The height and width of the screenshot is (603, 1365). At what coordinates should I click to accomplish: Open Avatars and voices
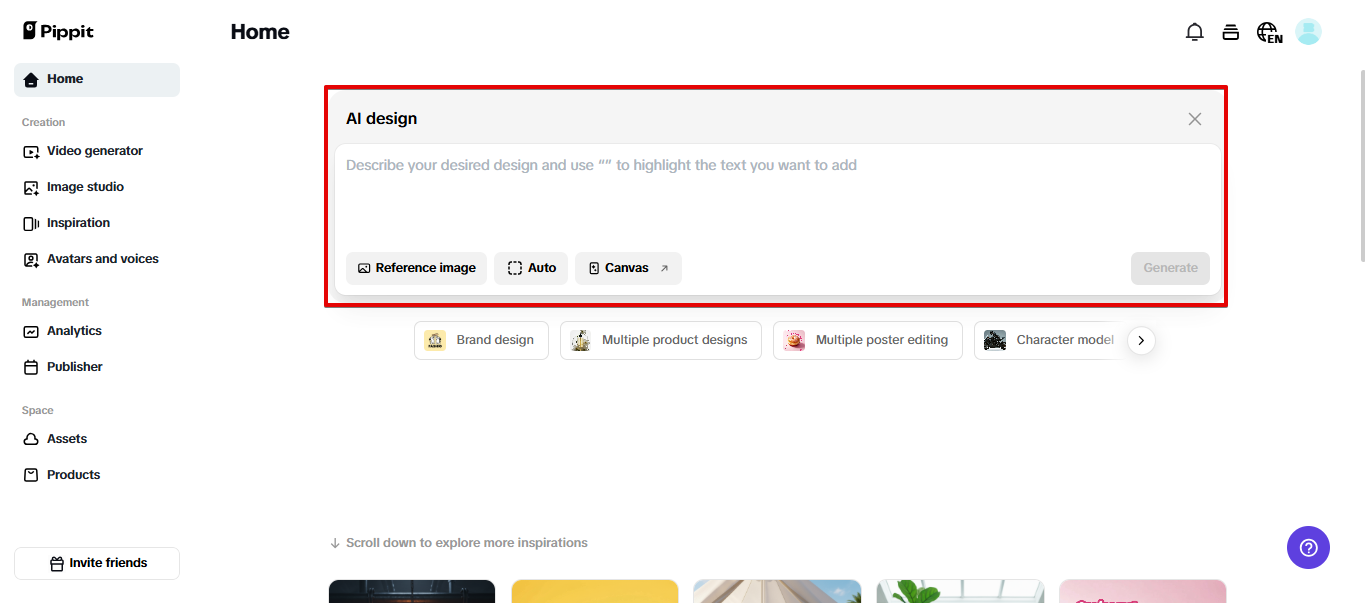click(102, 258)
